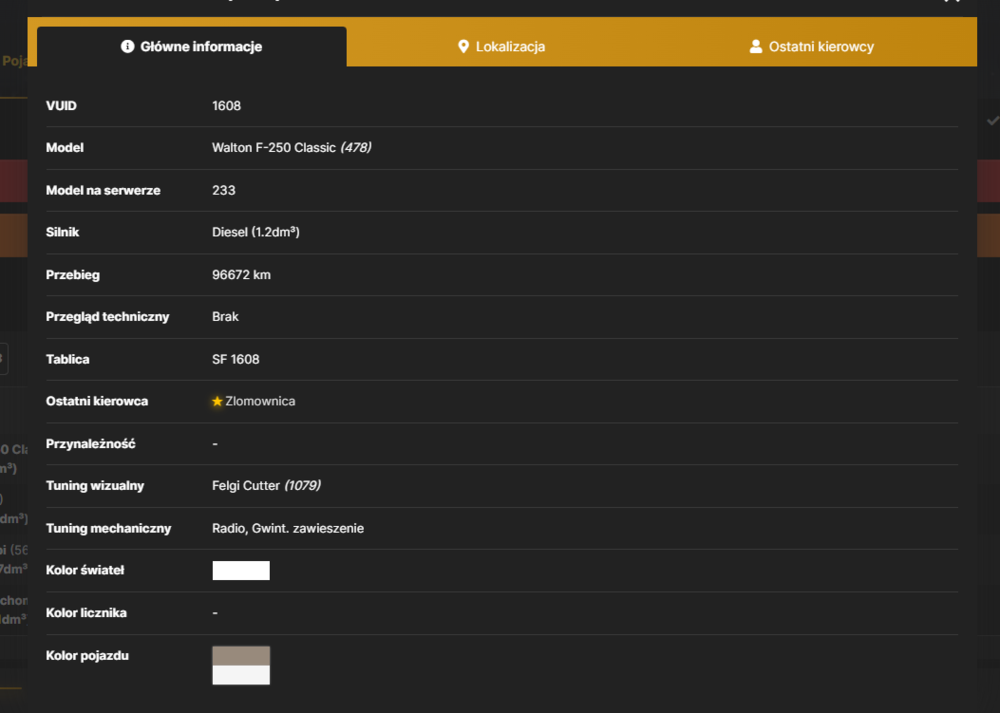Click the VUID row label
The width and height of the screenshot is (1000, 713).
click(61, 106)
